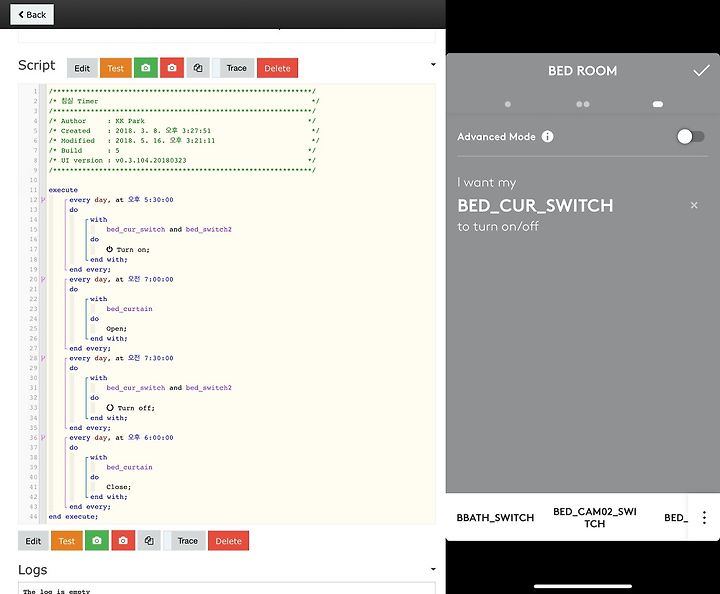Click 'BED ROOM' panel title
This screenshot has height=594, width=720.
[582, 71]
